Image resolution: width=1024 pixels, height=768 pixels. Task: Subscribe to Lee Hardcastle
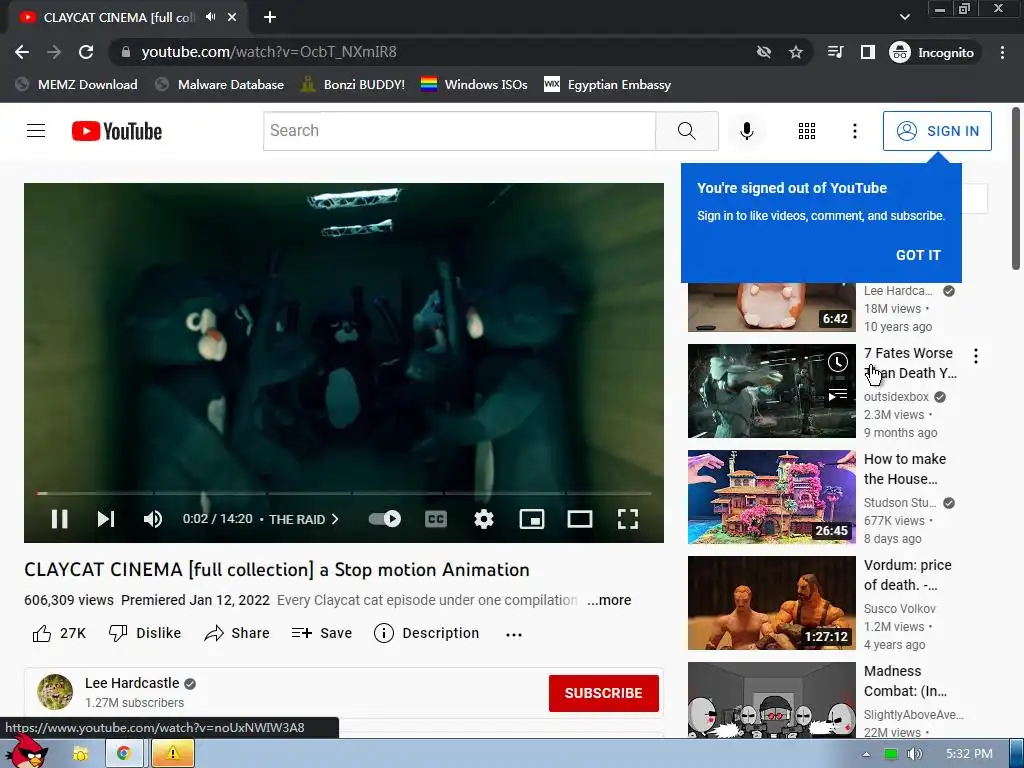point(603,693)
